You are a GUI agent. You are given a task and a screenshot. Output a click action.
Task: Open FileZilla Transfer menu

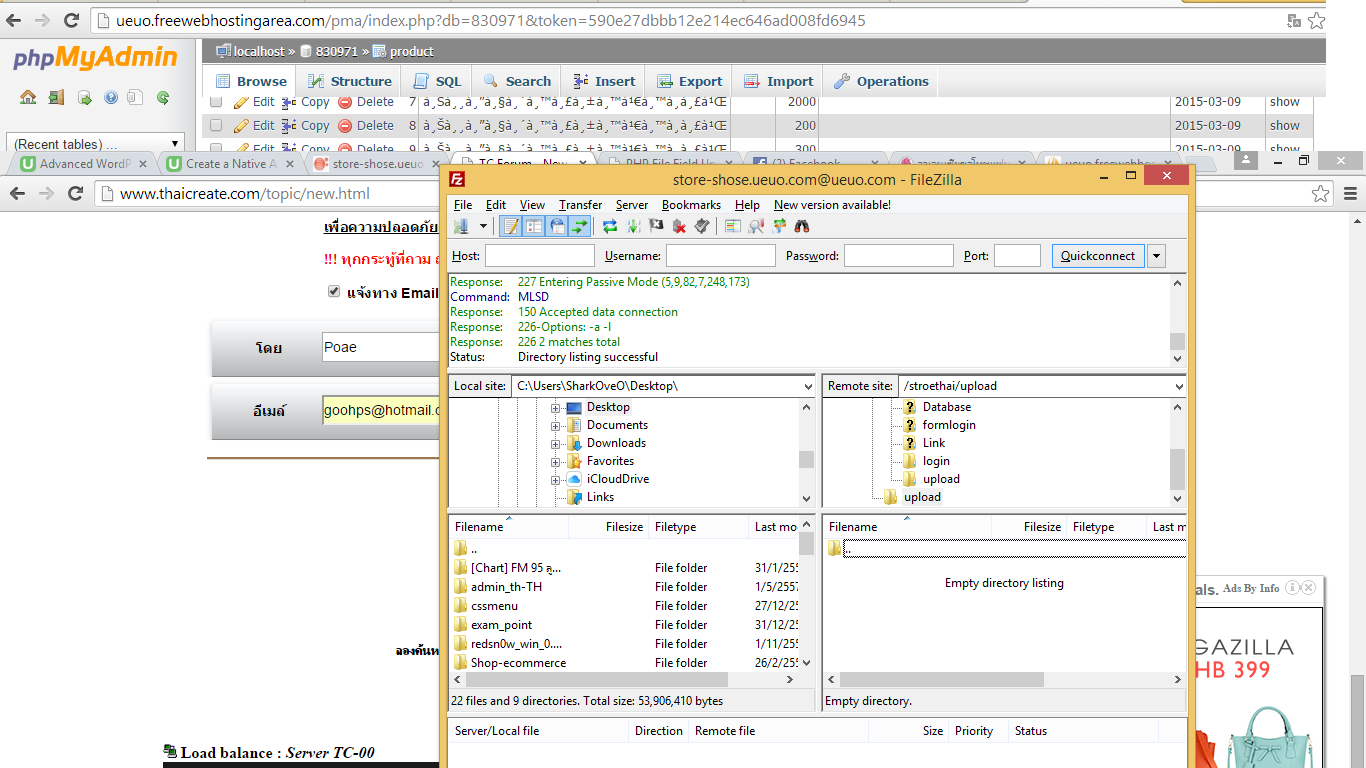(x=580, y=205)
